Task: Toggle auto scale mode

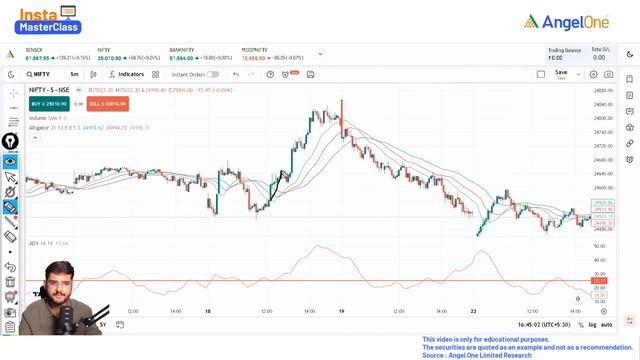Action: pyautogui.click(x=607, y=325)
